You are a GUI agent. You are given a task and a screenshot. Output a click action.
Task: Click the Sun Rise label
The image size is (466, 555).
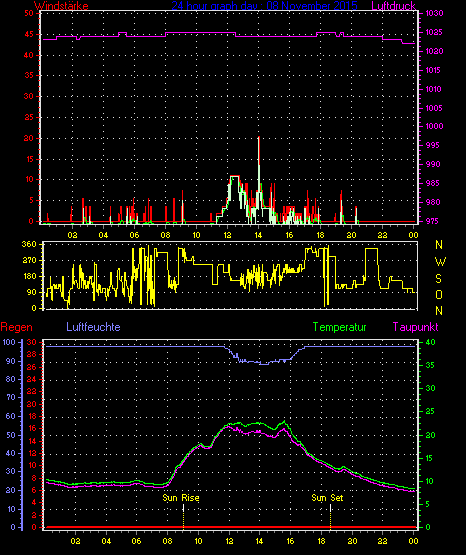pos(181,498)
